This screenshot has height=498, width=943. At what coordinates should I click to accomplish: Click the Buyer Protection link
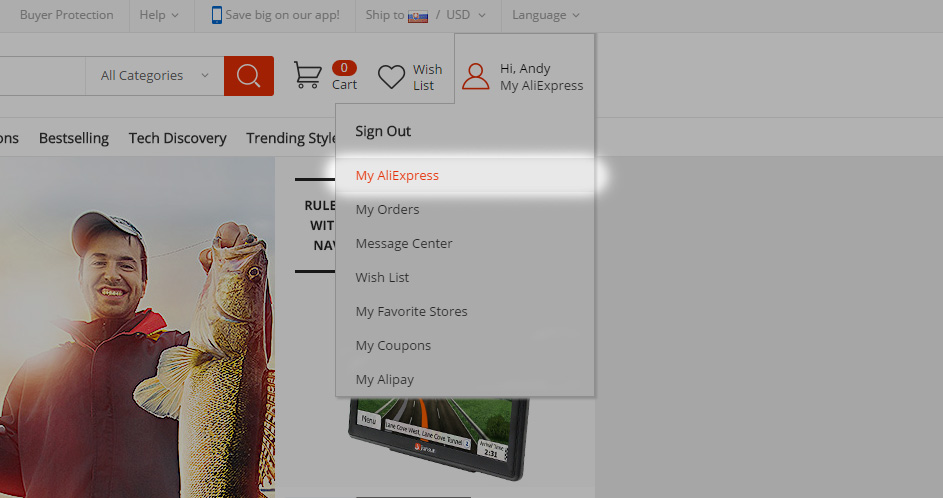click(x=66, y=15)
